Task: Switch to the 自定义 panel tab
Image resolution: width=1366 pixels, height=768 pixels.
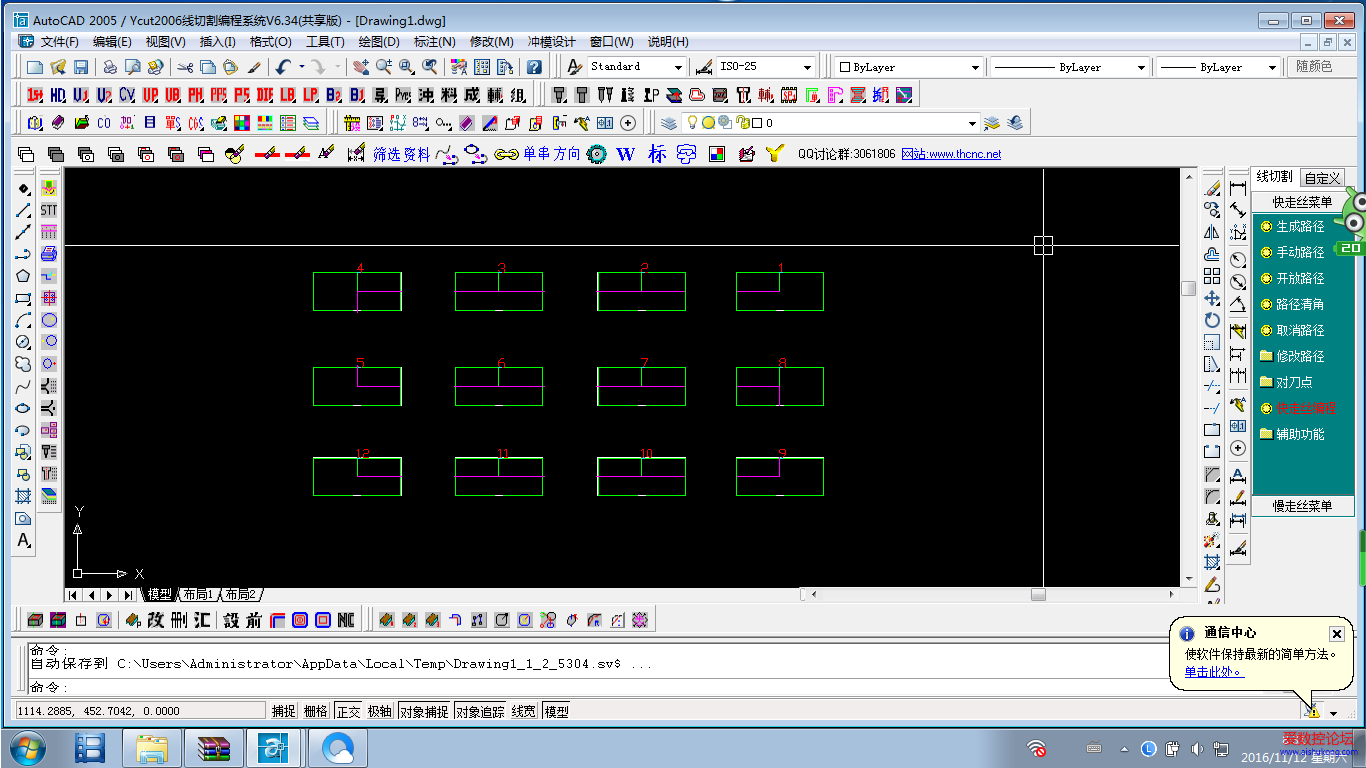Action: pos(1321,178)
